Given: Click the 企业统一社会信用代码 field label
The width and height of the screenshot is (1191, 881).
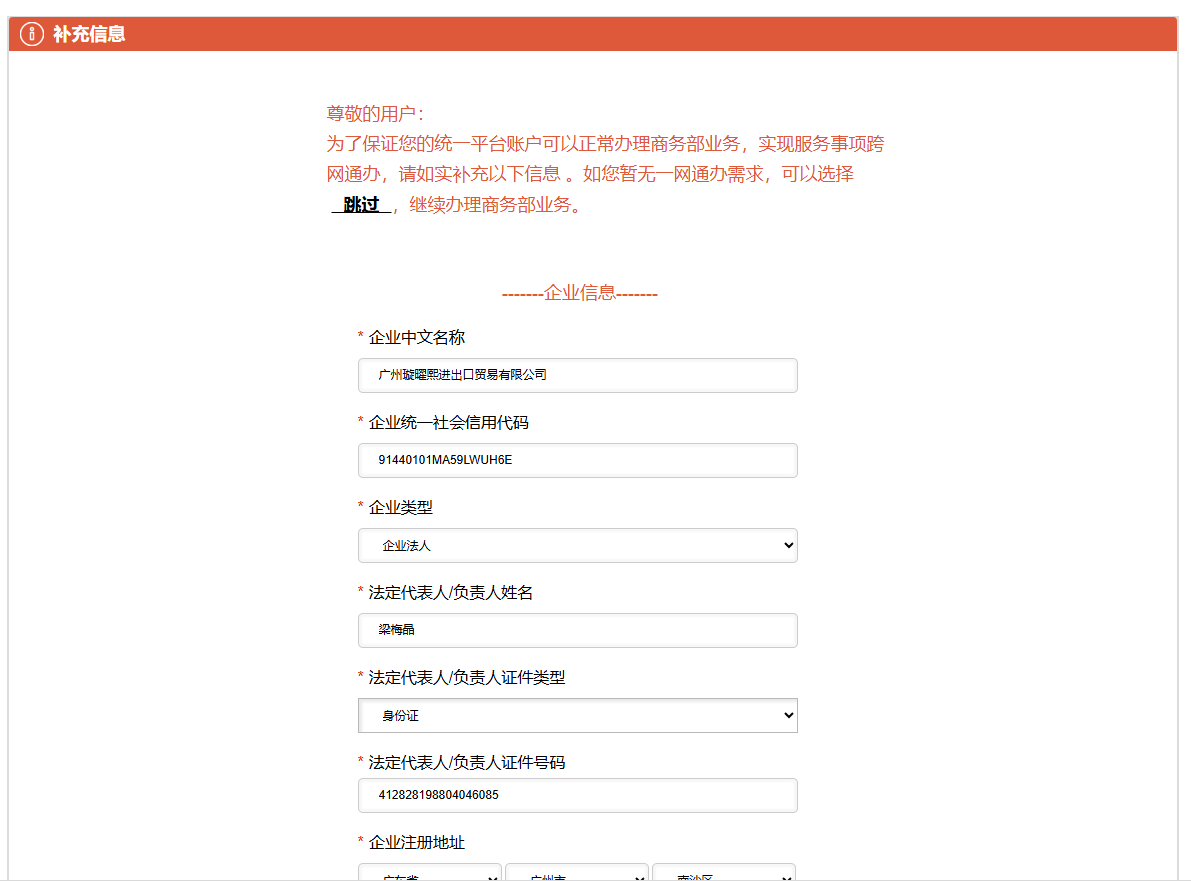Looking at the screenshot, I should [x=448, y=423].
